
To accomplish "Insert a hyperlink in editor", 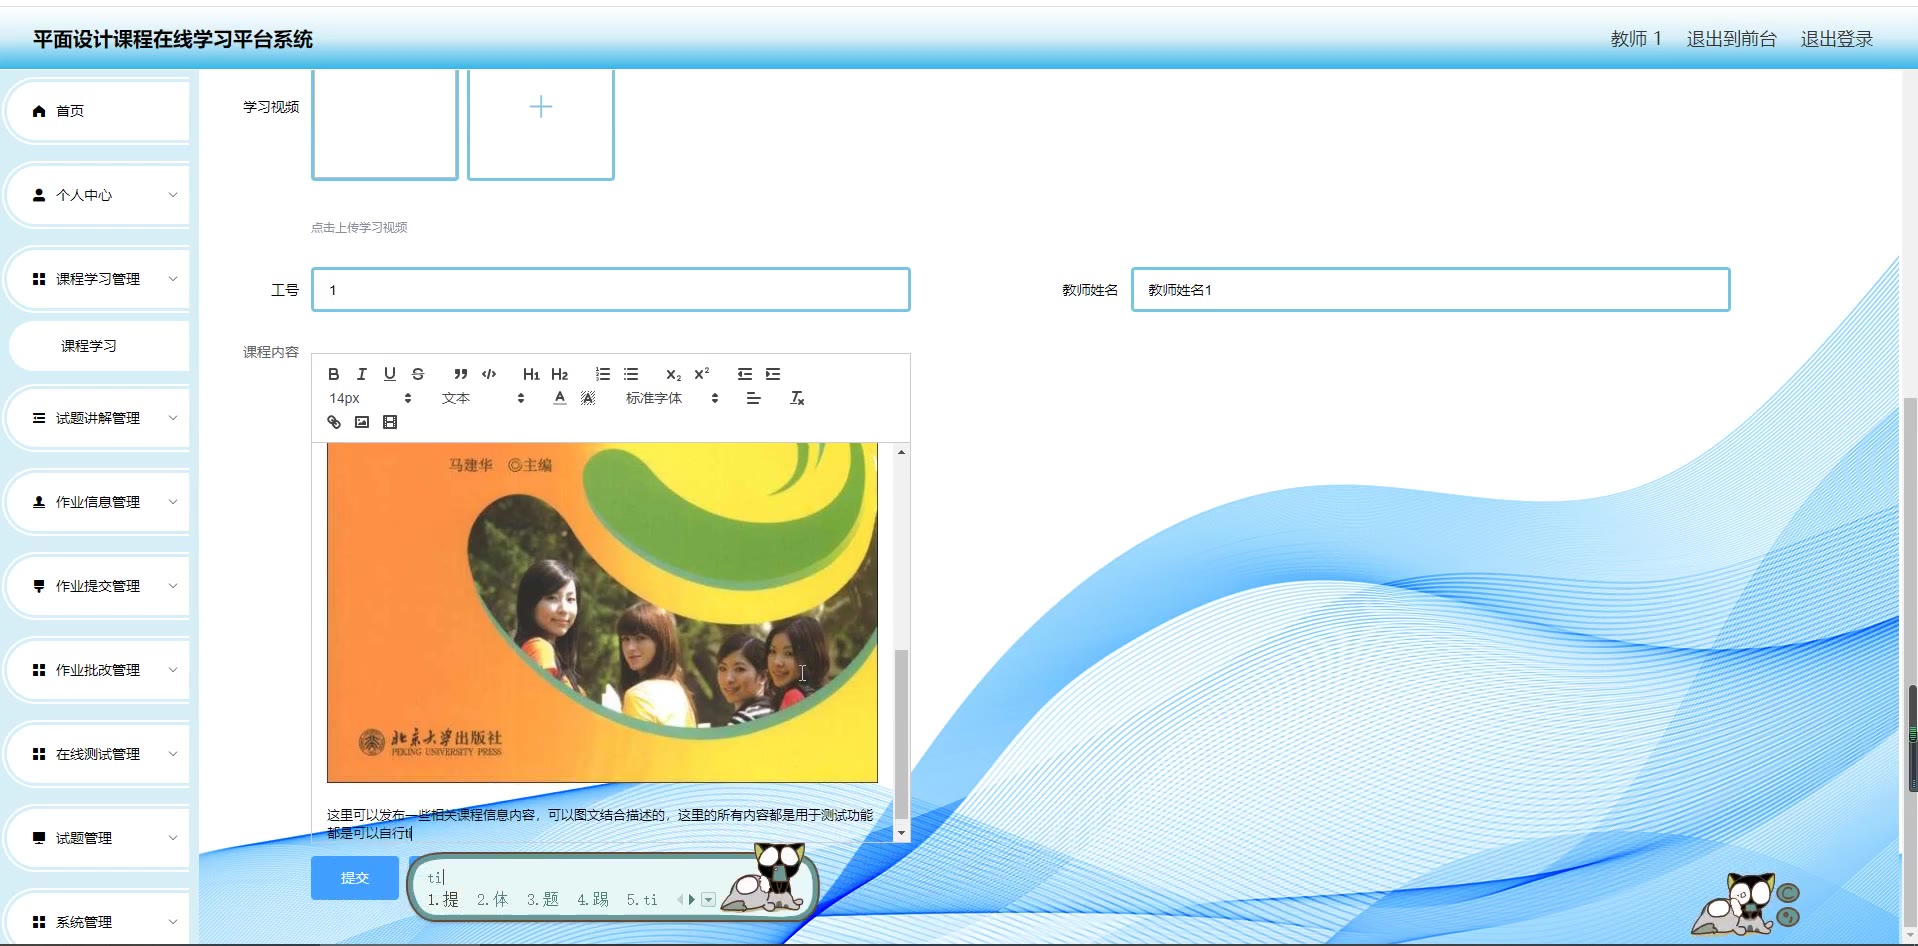I will pyautogui.click(x=333, y=422).
